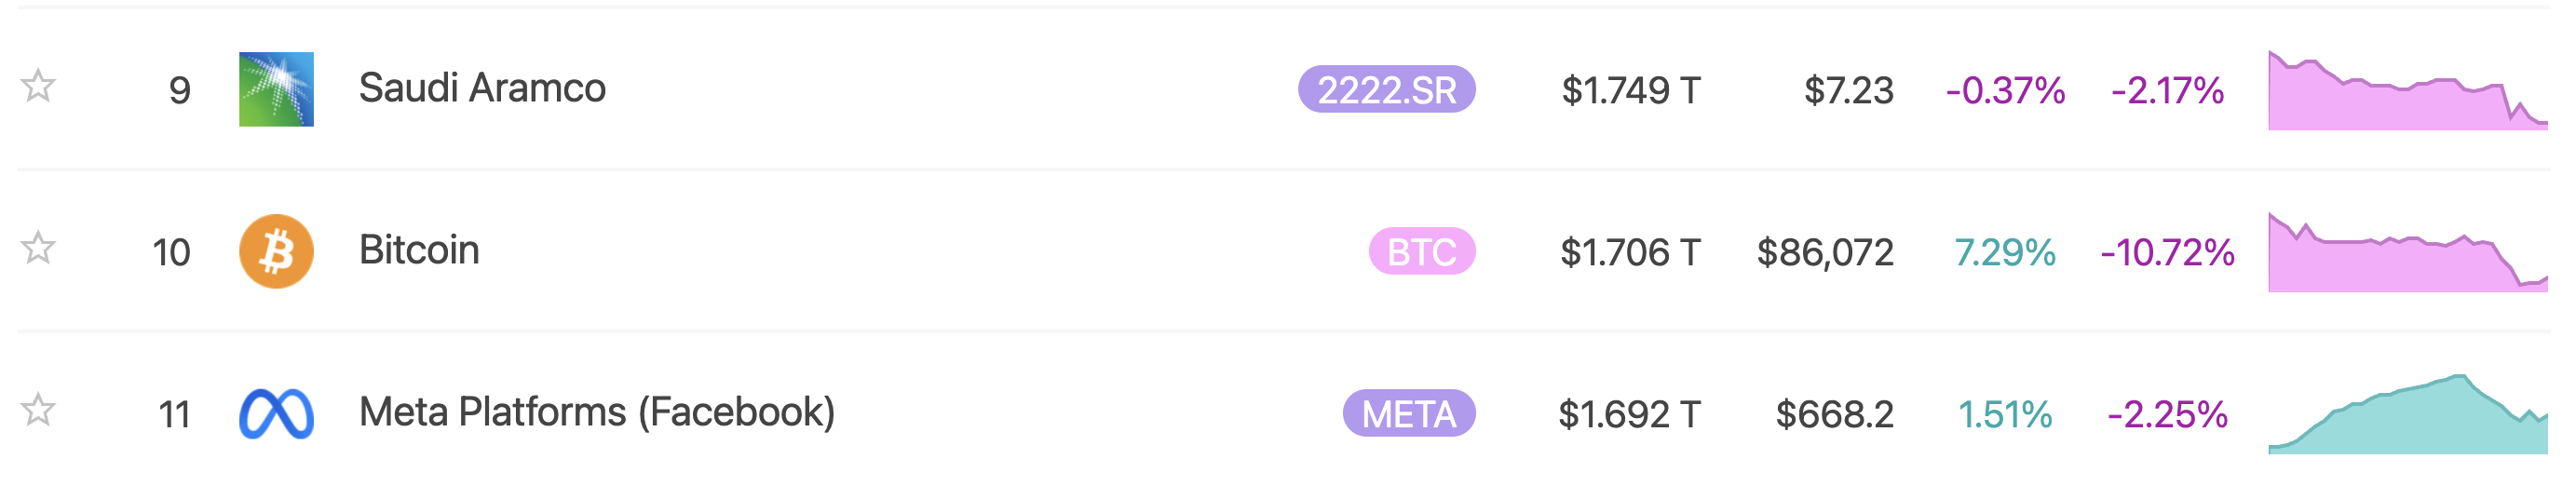
Task: View Saudi Aramco 30-day sparkline chart
Action: (x=2407, y=92)
